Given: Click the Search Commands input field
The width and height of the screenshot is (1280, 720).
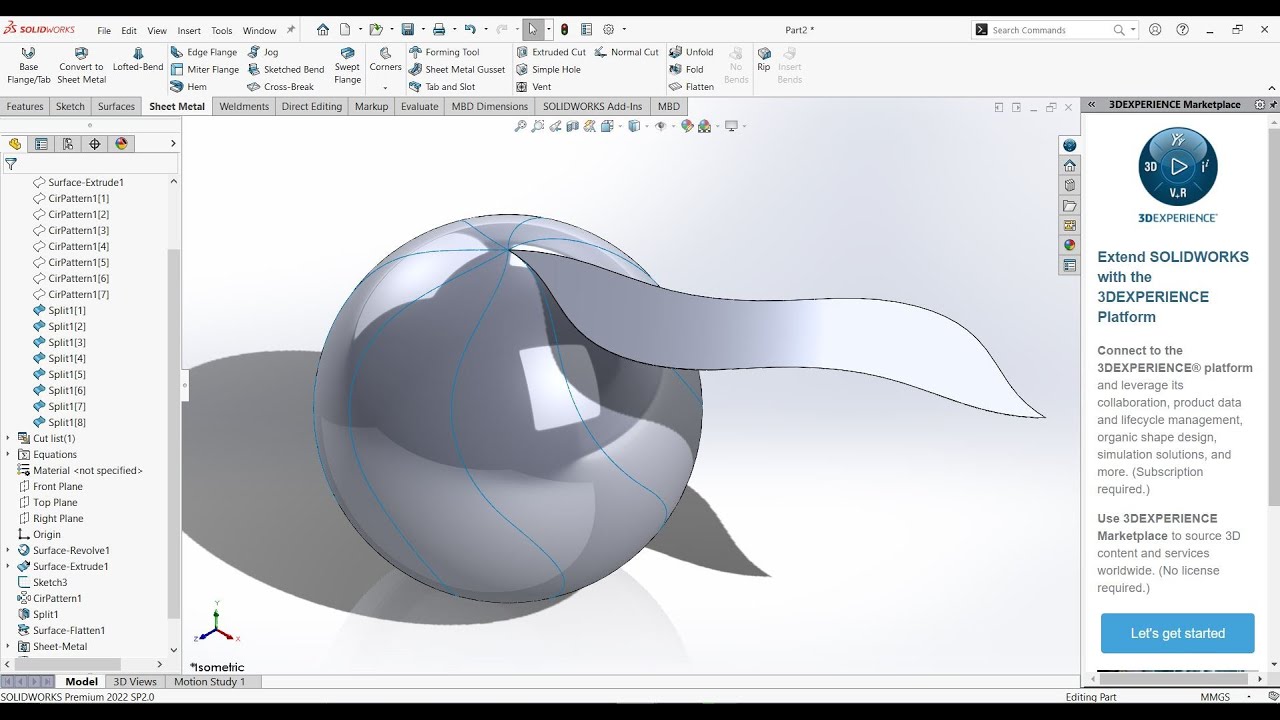Looking at the screenshot, I should pos(1050,30).
